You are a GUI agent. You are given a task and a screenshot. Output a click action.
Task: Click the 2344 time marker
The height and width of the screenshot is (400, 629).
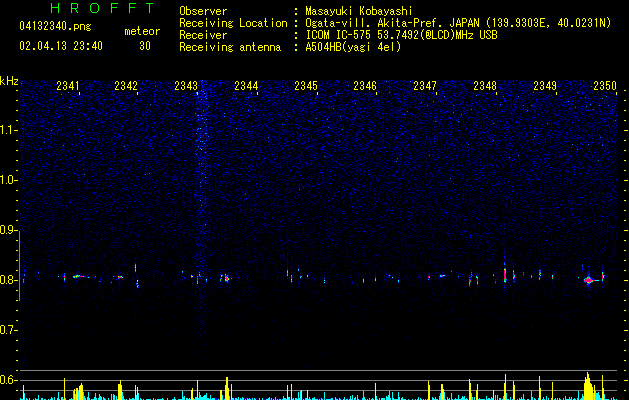click(246, 85)
